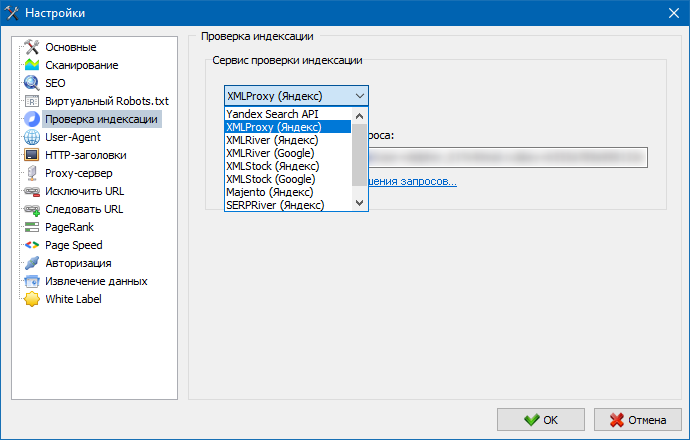This screenshot has height=440, width=690.
Task: Open the запросов... hyperlink
Action: pyautogui.click(x=412, y=181)
